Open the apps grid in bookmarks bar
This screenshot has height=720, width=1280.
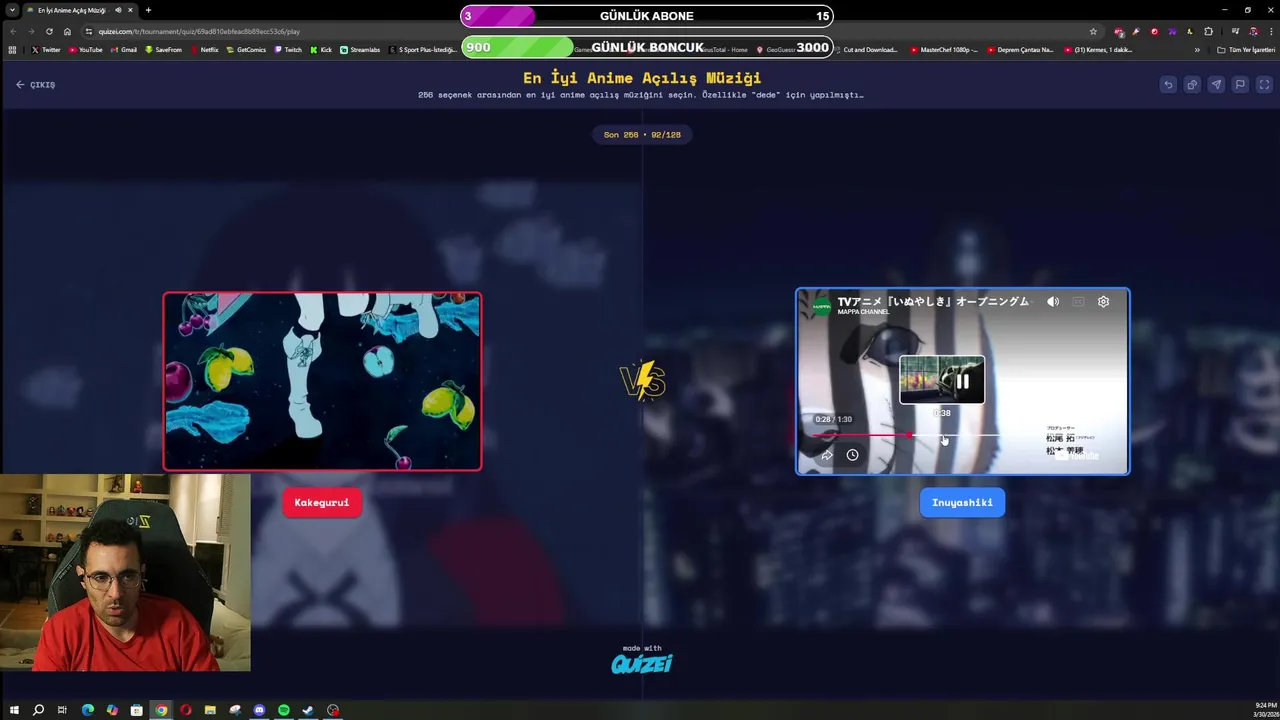[x=12, y=49]
